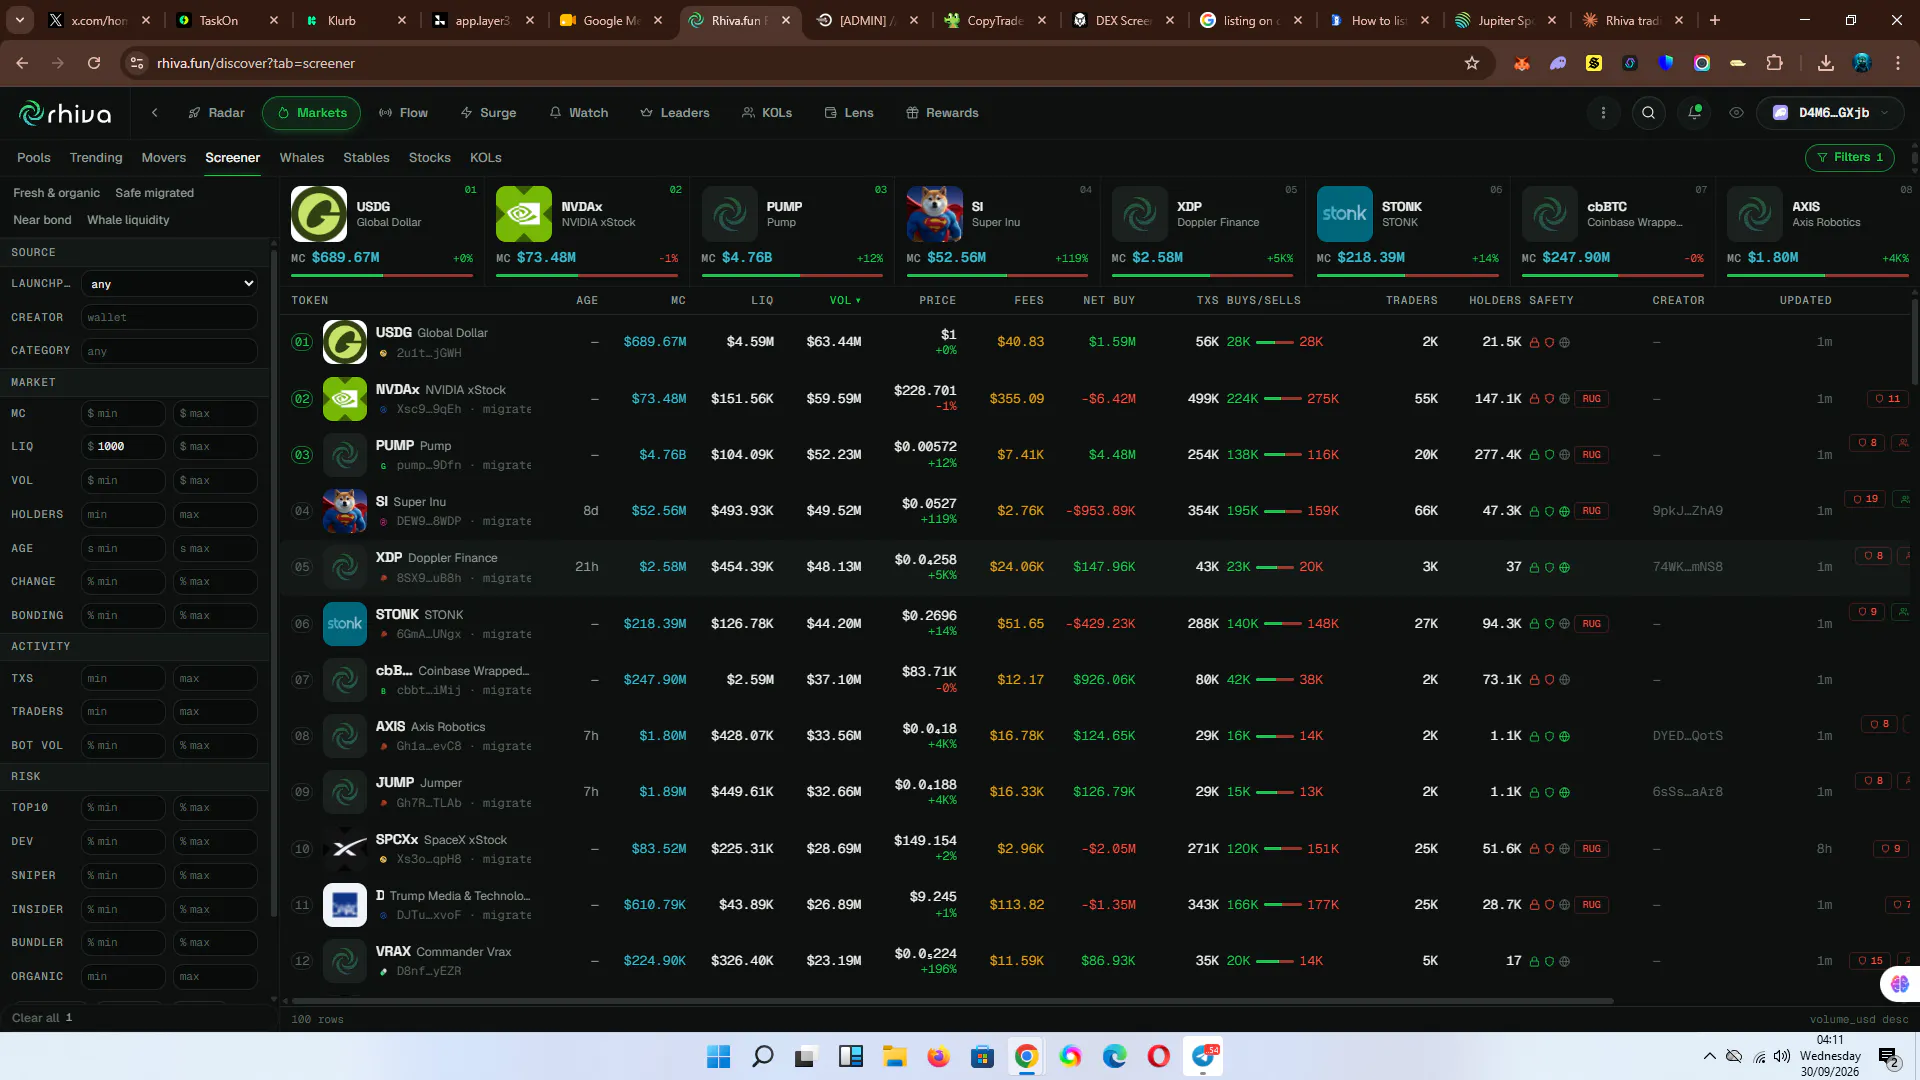The image size is (1920, 1080).
Task: Open the Flow section in navigation
Action: click(x=403, y=113)
